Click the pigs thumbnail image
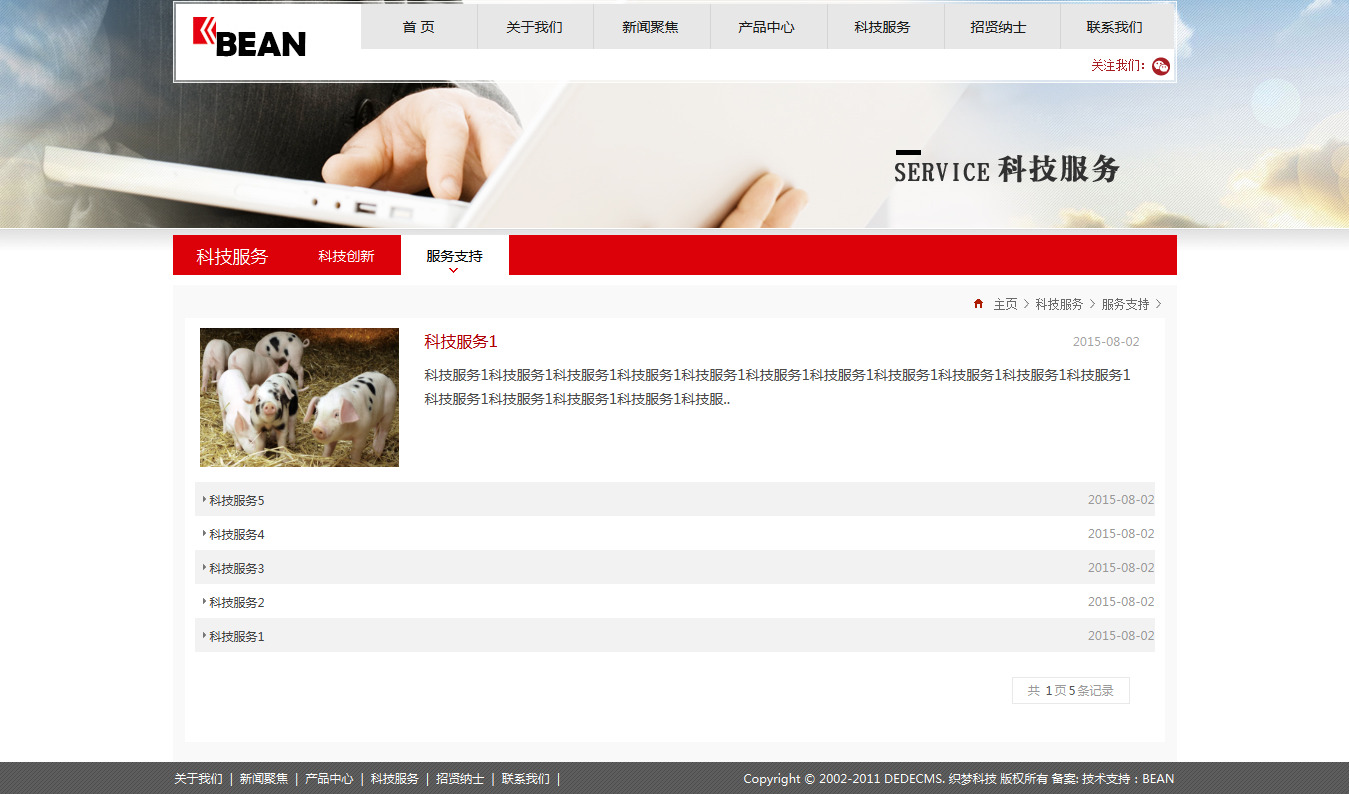 [299, 397]
